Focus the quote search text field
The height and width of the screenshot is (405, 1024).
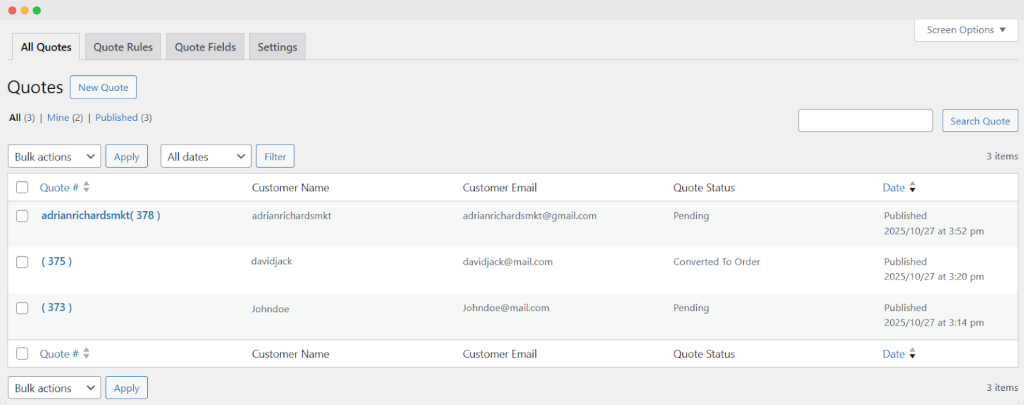click(865, 121)
